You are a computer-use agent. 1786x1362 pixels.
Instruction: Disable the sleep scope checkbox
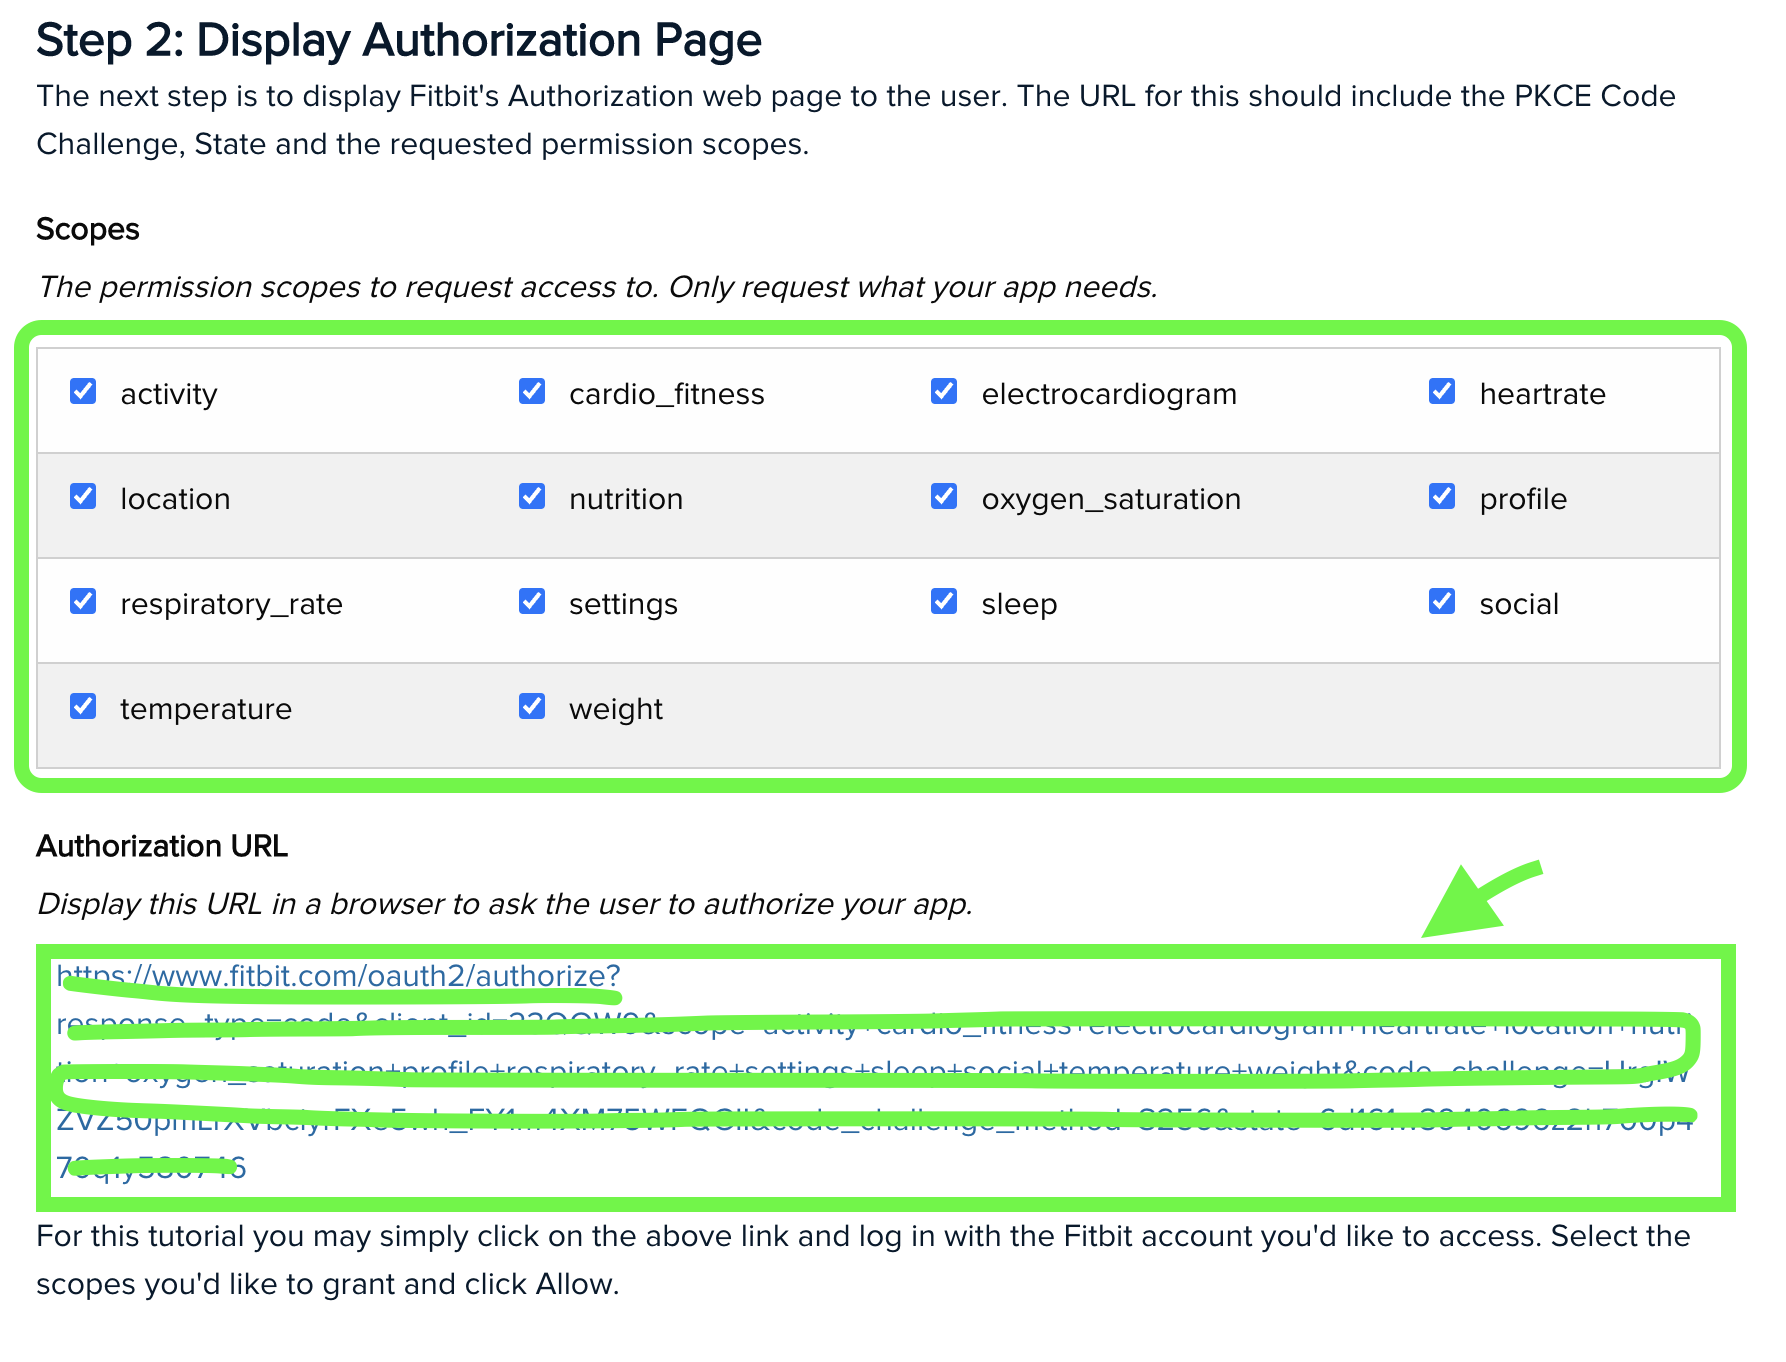tap(944, 601)
